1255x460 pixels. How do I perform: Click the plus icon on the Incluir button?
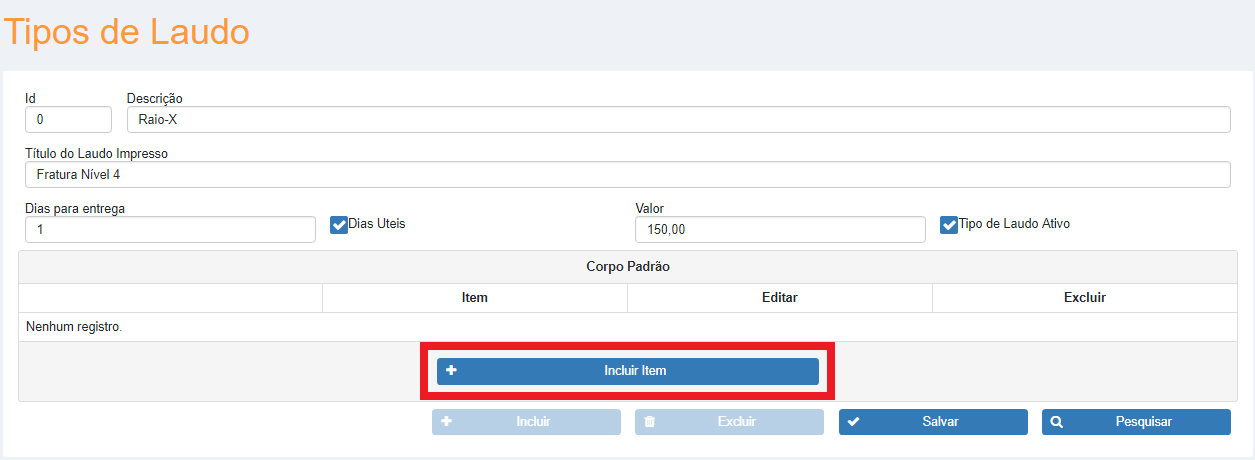click(446, 422)
